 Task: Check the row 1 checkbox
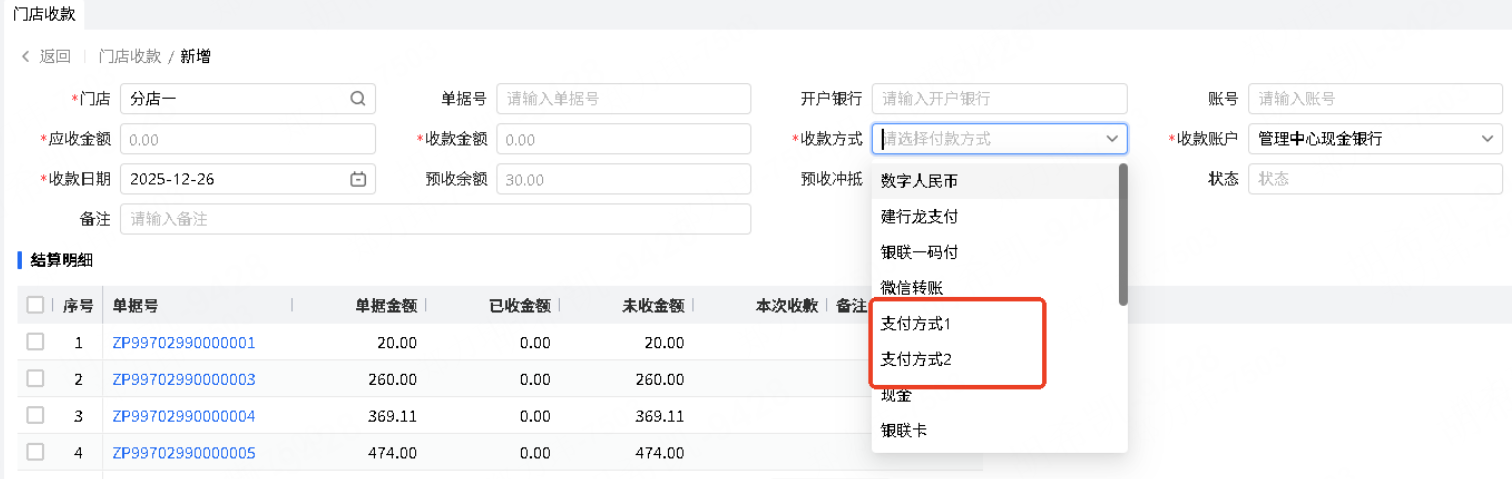pos(36,342)
